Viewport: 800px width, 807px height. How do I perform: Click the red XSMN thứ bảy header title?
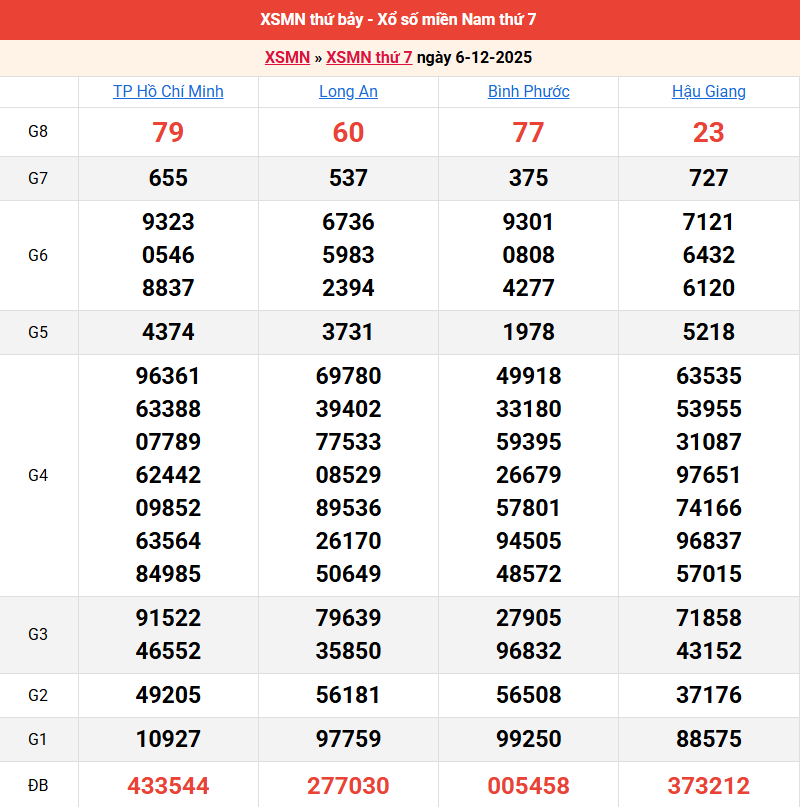pos(400,20)
